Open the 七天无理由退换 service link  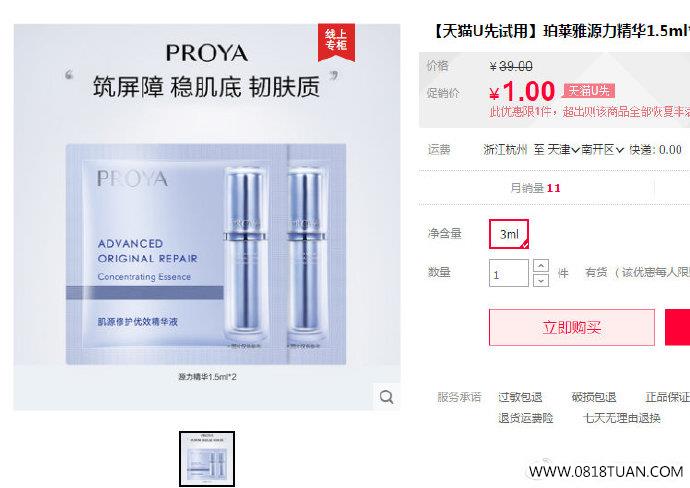click(622, 418)
